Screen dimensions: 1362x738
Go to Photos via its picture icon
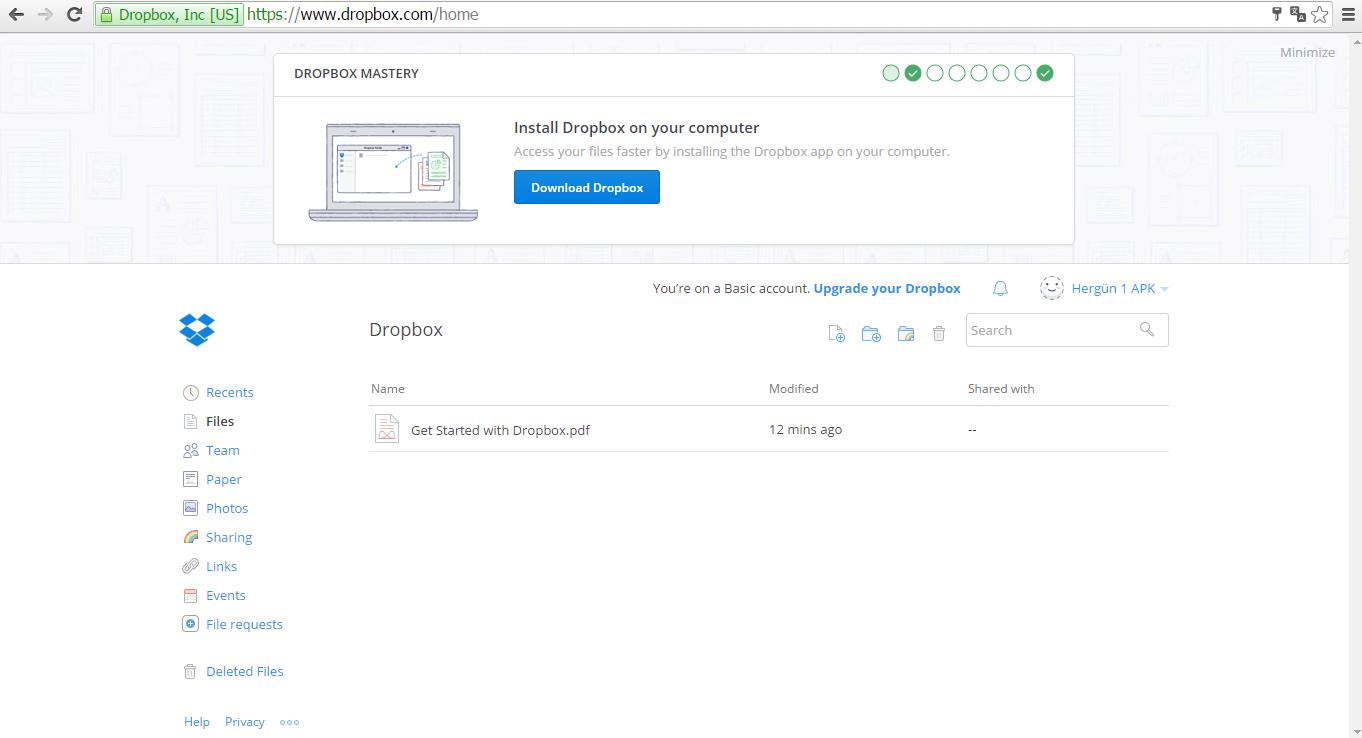190,508
